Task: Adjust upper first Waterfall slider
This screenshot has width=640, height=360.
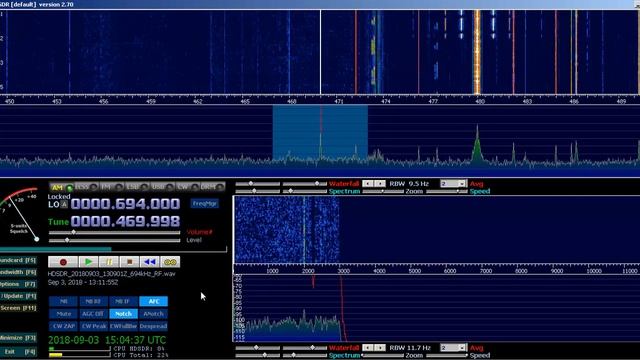Action: 258,184
